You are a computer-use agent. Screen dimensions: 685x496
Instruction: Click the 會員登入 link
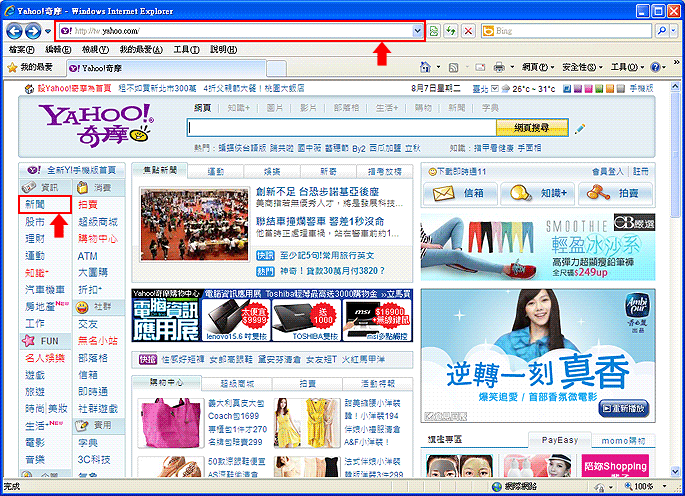point(608,172)
